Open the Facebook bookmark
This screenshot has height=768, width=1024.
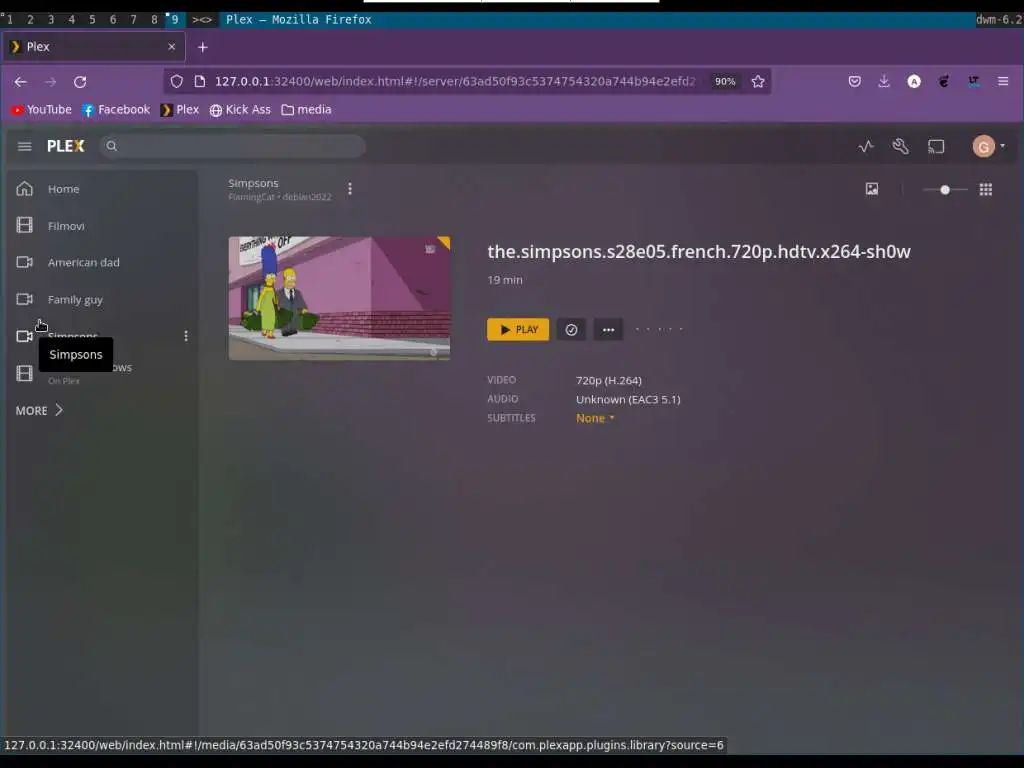click(116, 110)
